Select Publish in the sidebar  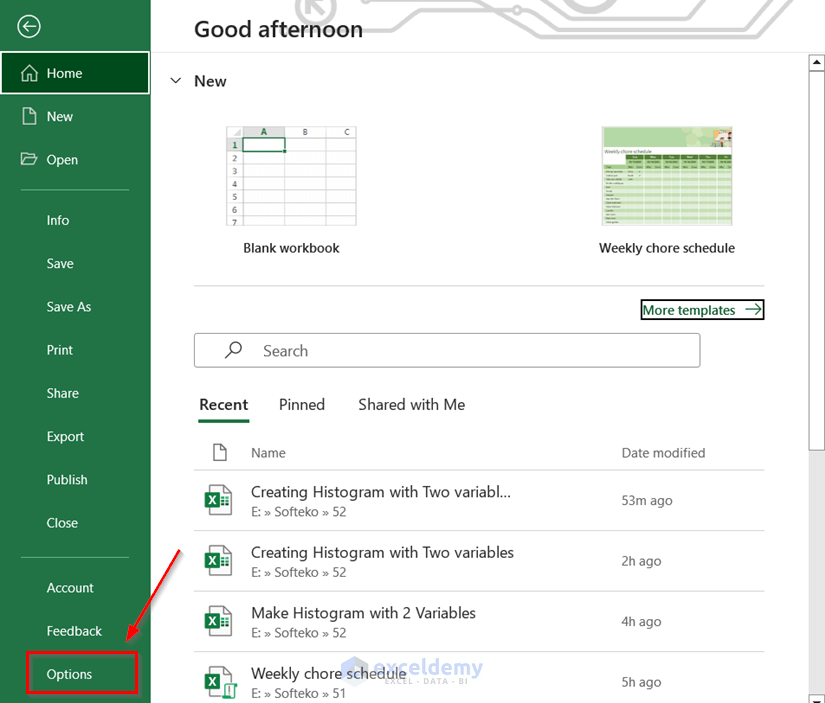point(67,479)
